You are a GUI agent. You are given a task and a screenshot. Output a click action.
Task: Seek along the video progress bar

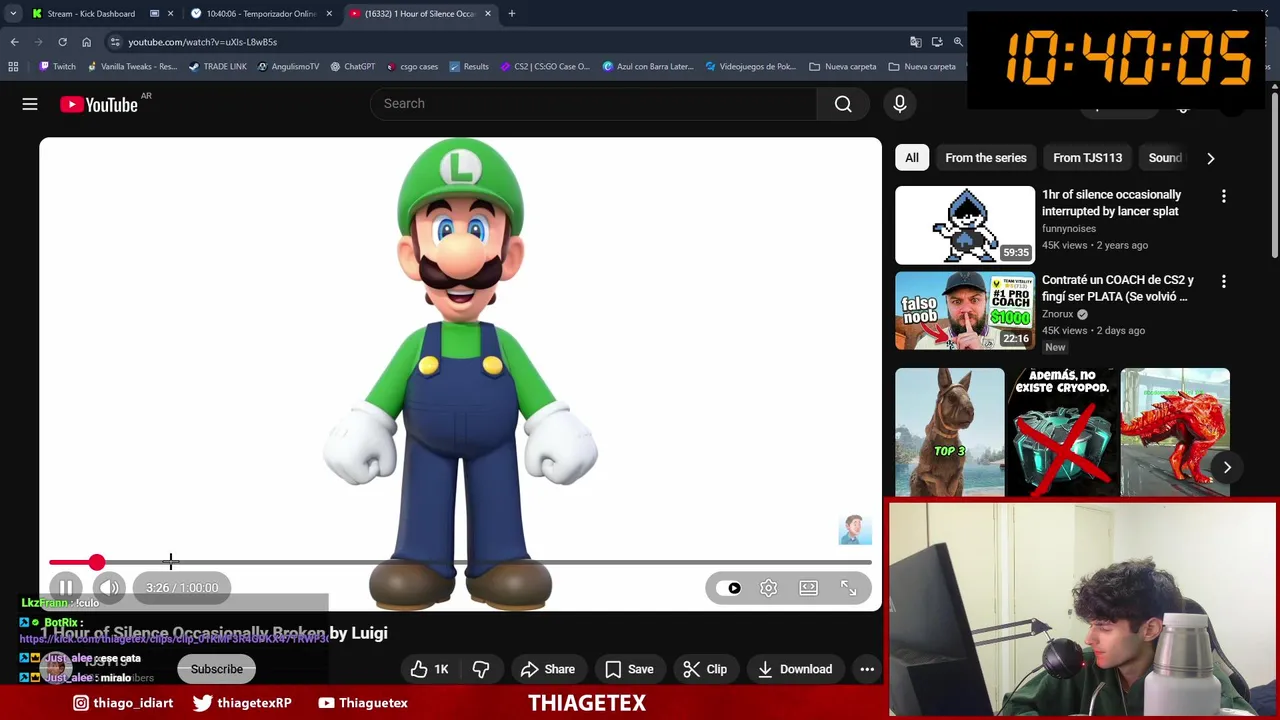460,563
